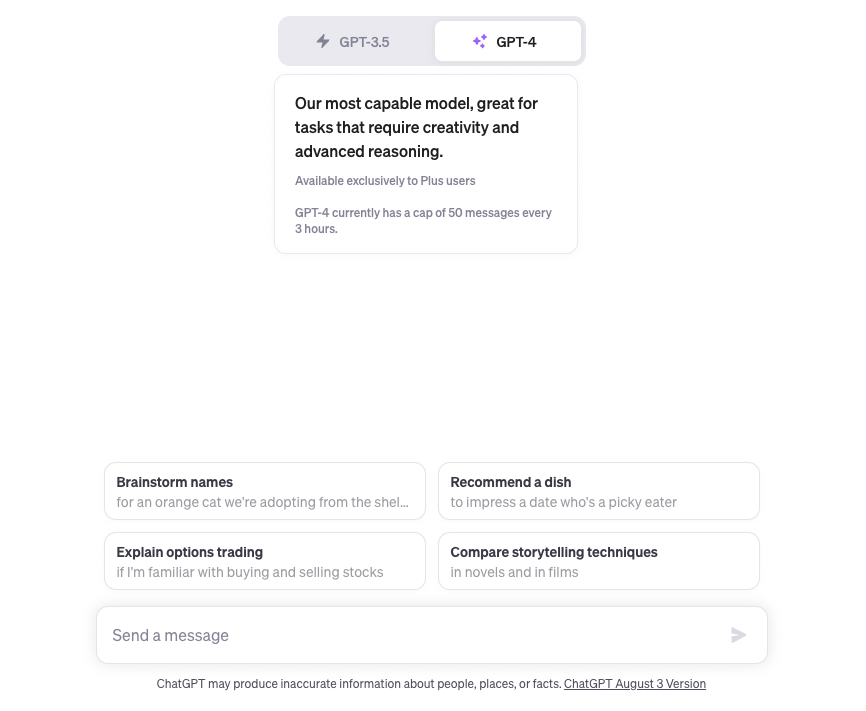The height and width of the screenshot is (711, 866).
Task: Switch to the GPT-3.5 model tab
Action: (x=355, y=41)
